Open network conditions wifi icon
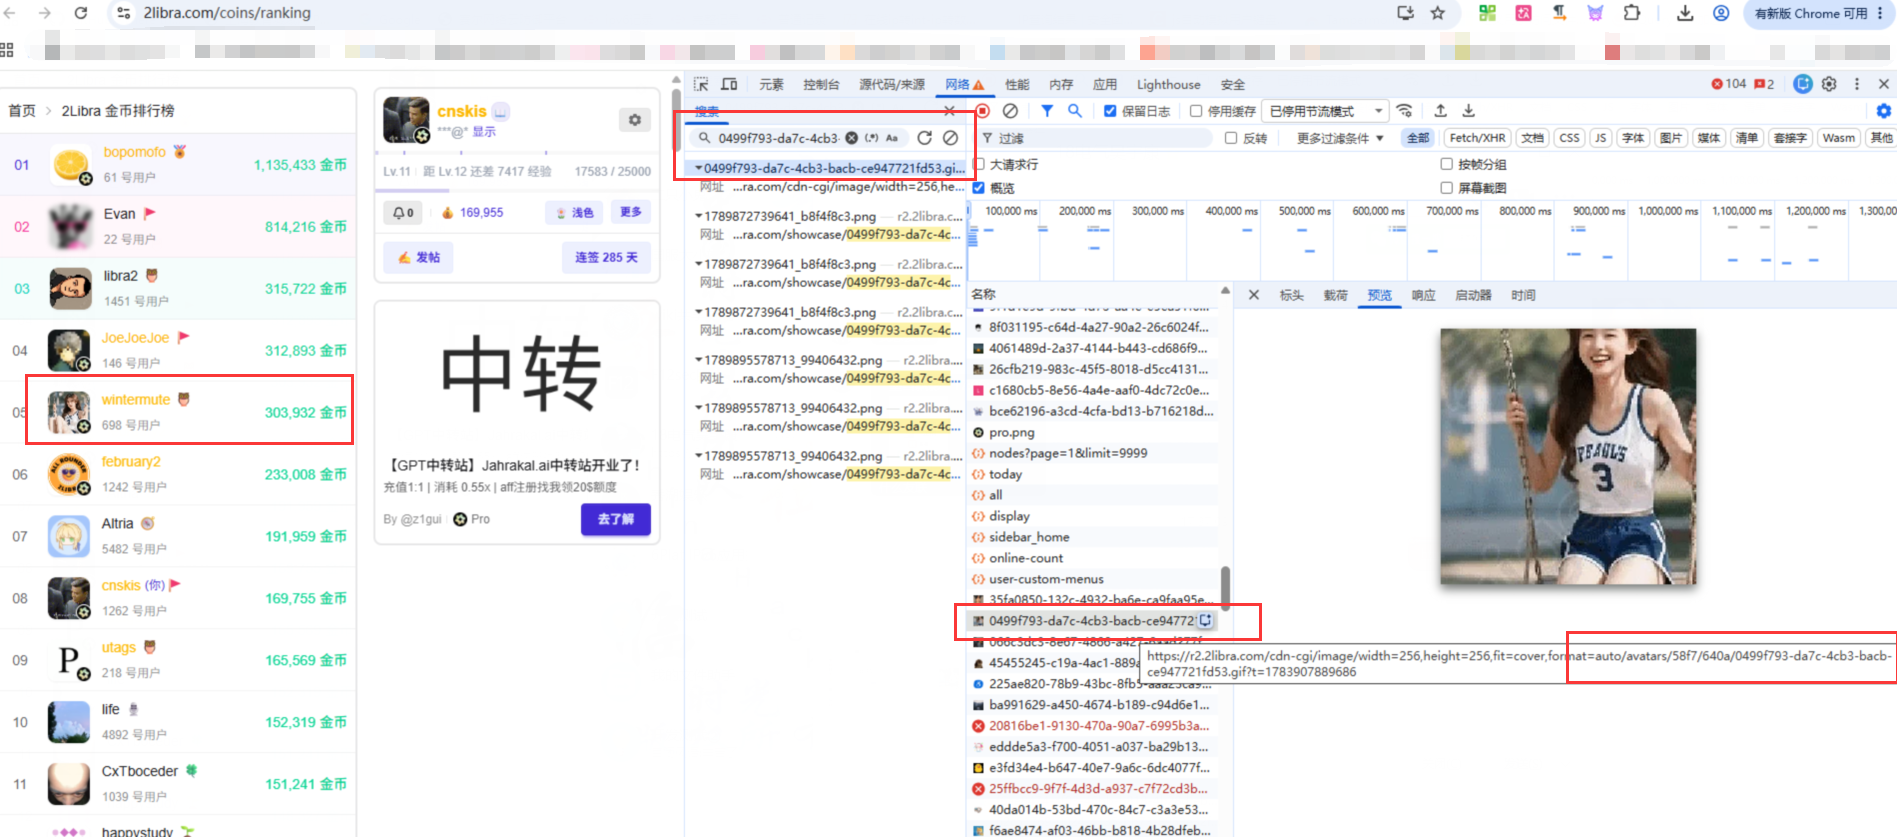 [1405, 111]
